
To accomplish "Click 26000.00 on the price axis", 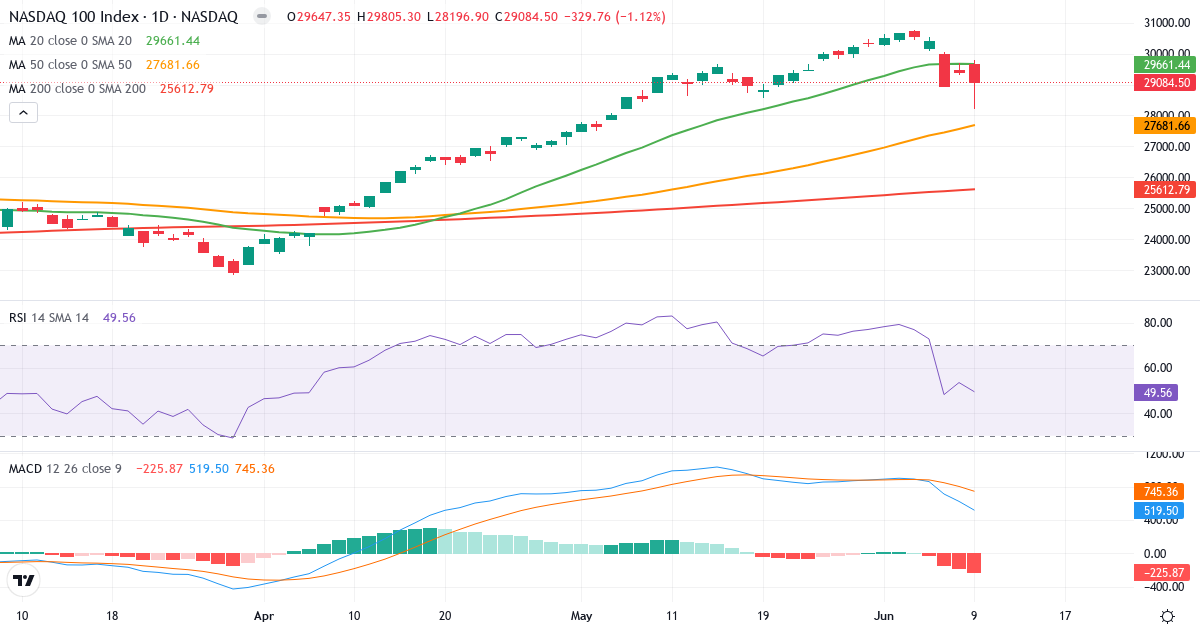I will pyautogui.click(x=1166, y=178).
